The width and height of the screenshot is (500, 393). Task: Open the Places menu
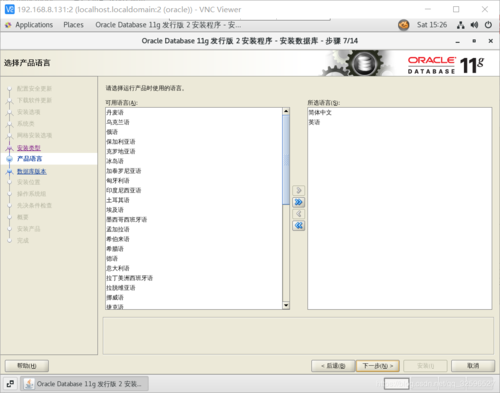tap(73, 25)
